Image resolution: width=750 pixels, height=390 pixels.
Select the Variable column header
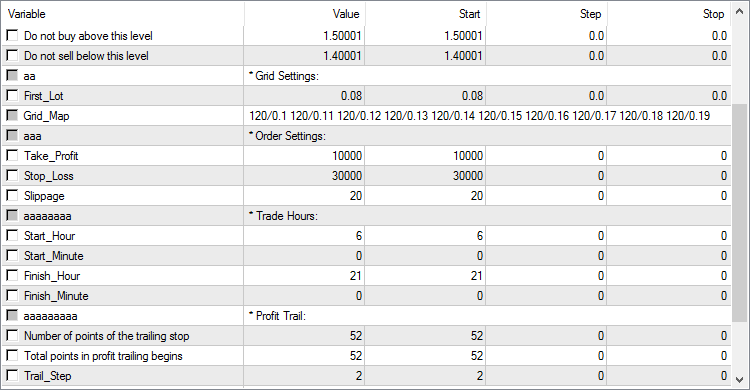pos(123,14)
